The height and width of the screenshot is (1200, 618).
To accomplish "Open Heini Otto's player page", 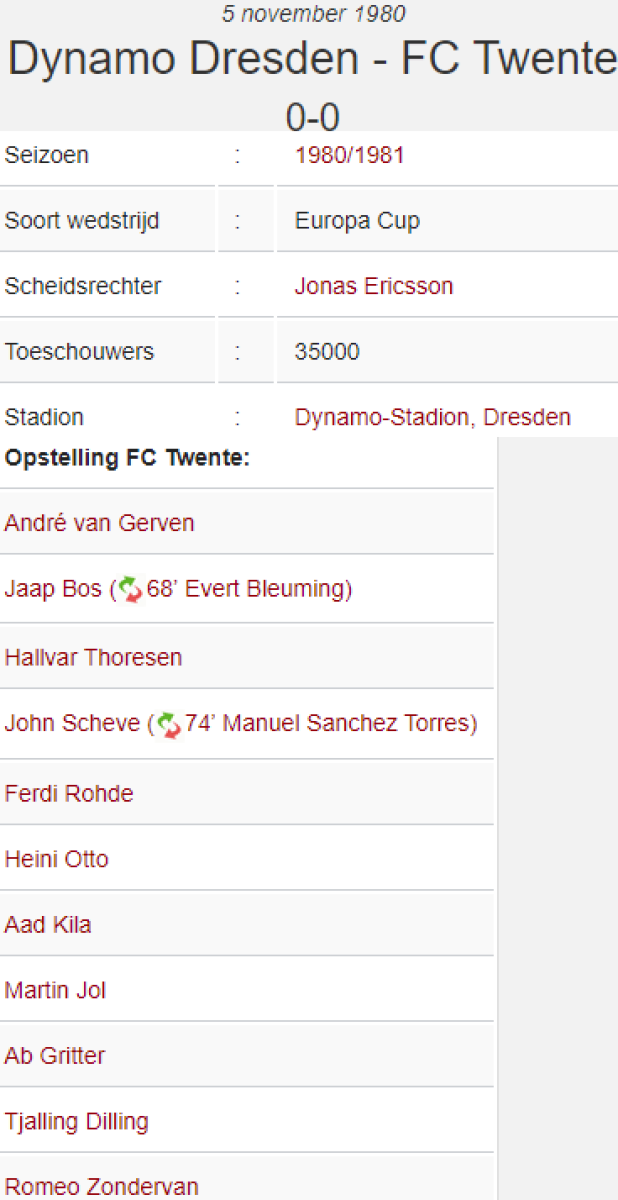I will point(56,859).
